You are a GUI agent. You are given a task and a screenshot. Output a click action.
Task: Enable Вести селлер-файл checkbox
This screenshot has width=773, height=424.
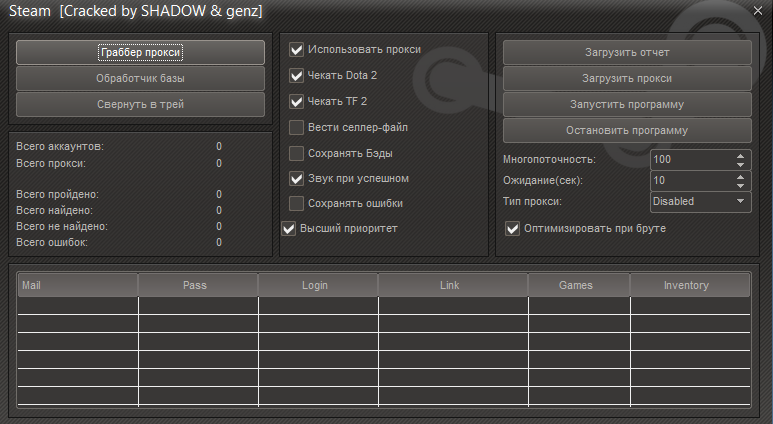(296, 127)
